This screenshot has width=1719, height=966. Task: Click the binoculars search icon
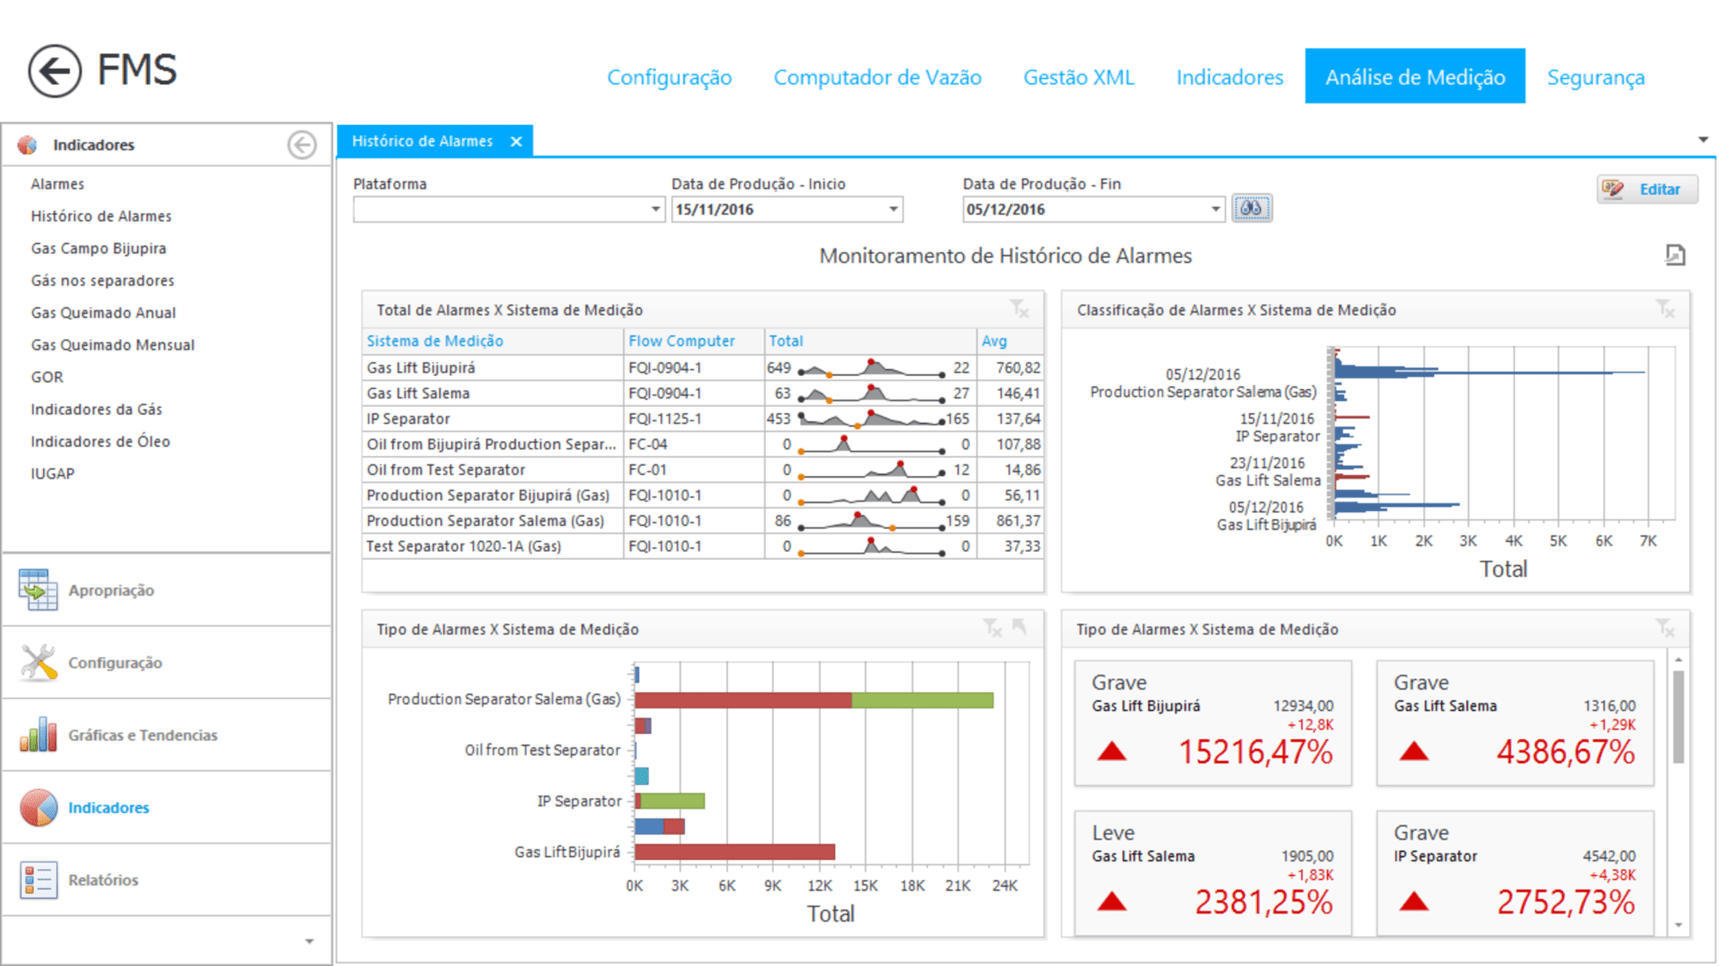(x=1251, y=208)
